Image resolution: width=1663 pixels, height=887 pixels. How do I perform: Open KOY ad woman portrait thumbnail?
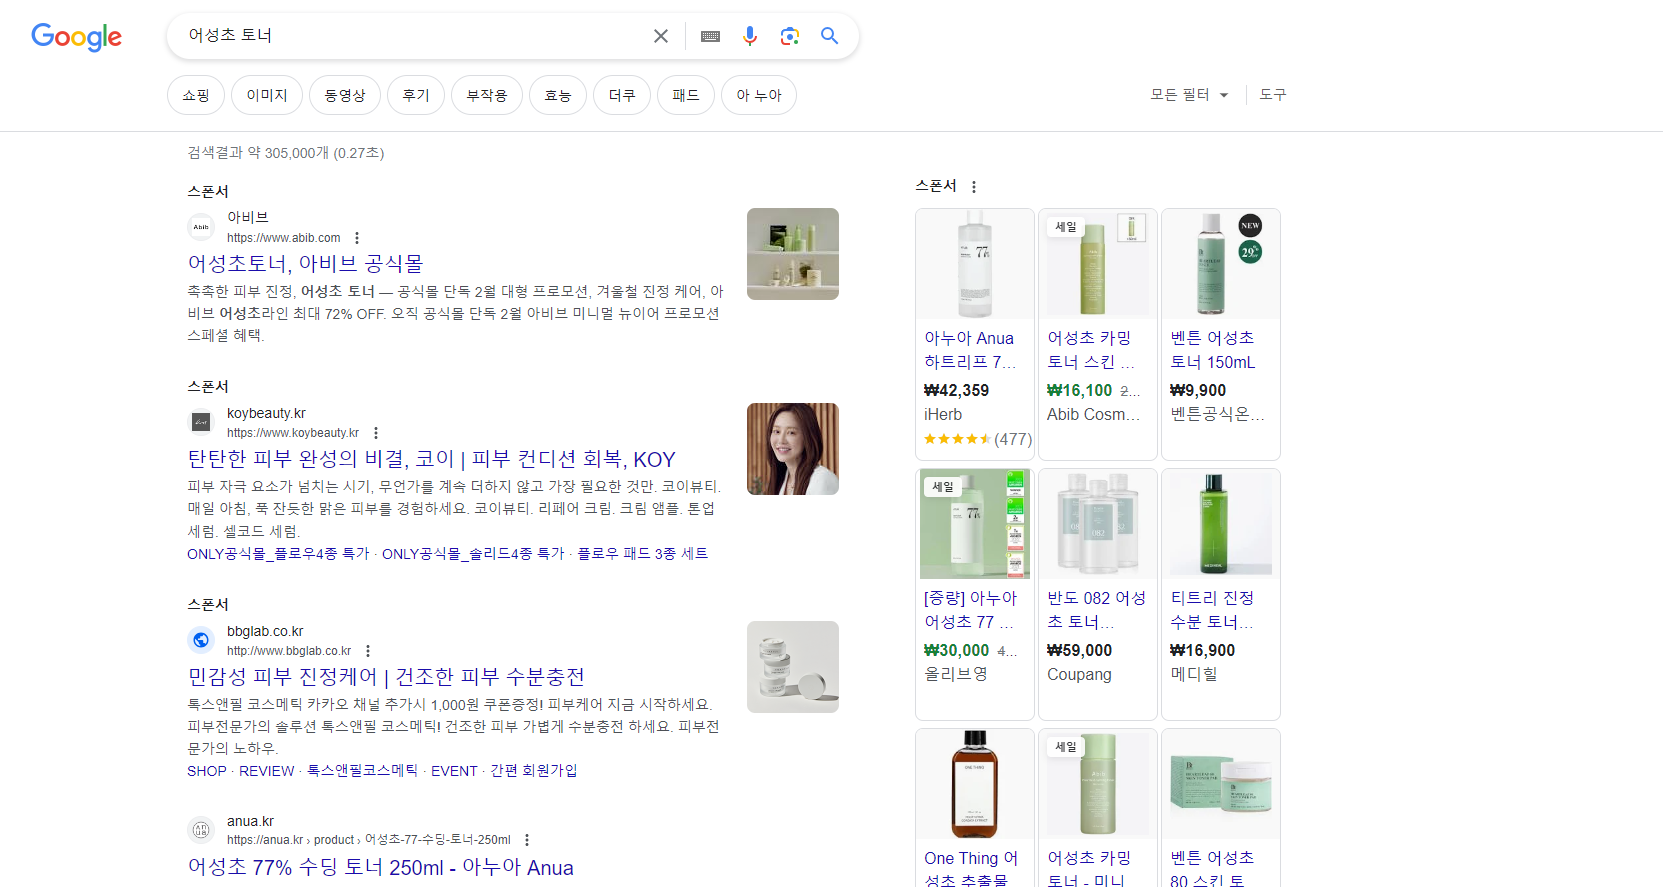(x=793, y=449)
